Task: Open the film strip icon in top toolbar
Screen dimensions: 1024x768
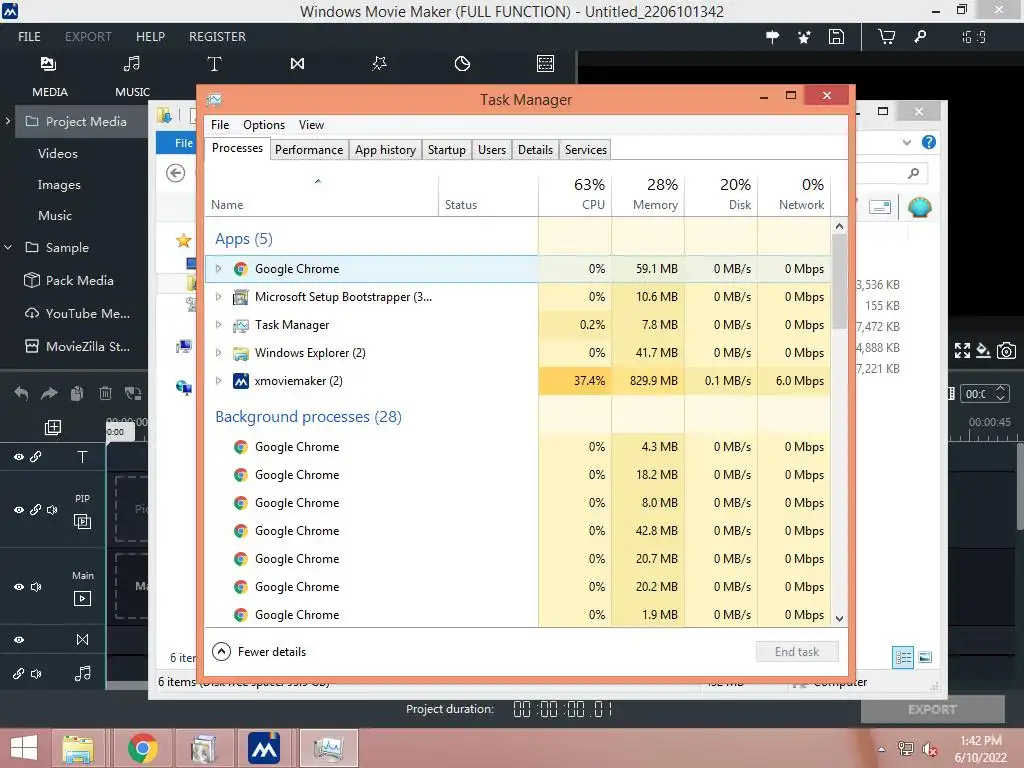Action: point(545,63)
